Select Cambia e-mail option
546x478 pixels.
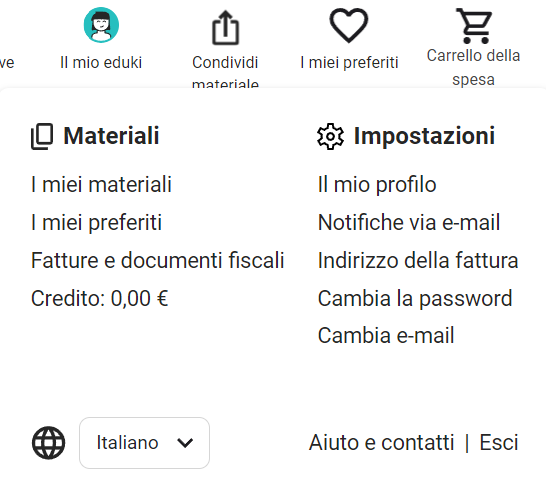click(386, 336)
